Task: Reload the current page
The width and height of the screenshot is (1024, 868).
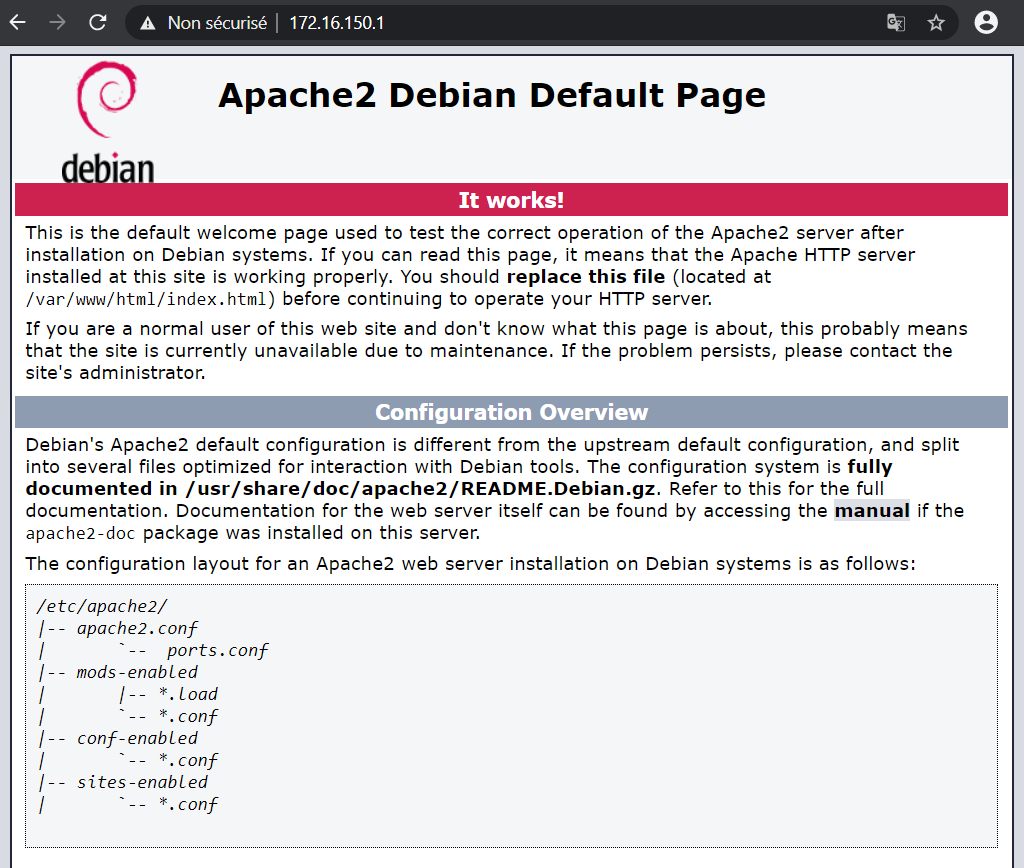Action: 97,22
